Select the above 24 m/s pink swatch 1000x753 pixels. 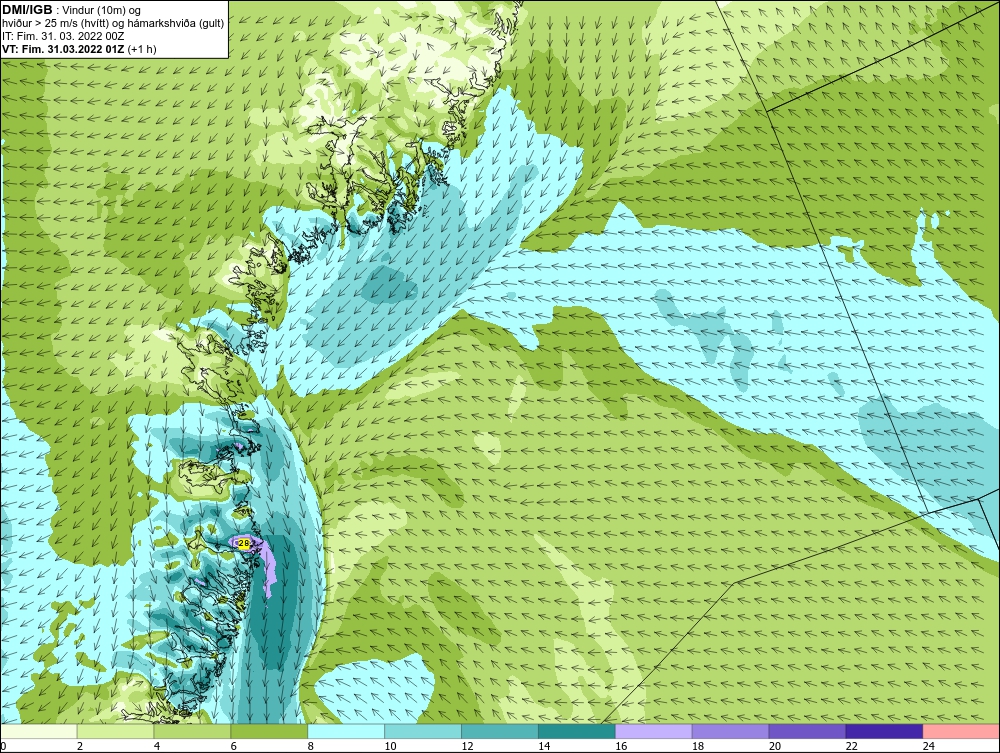point(961,731)
